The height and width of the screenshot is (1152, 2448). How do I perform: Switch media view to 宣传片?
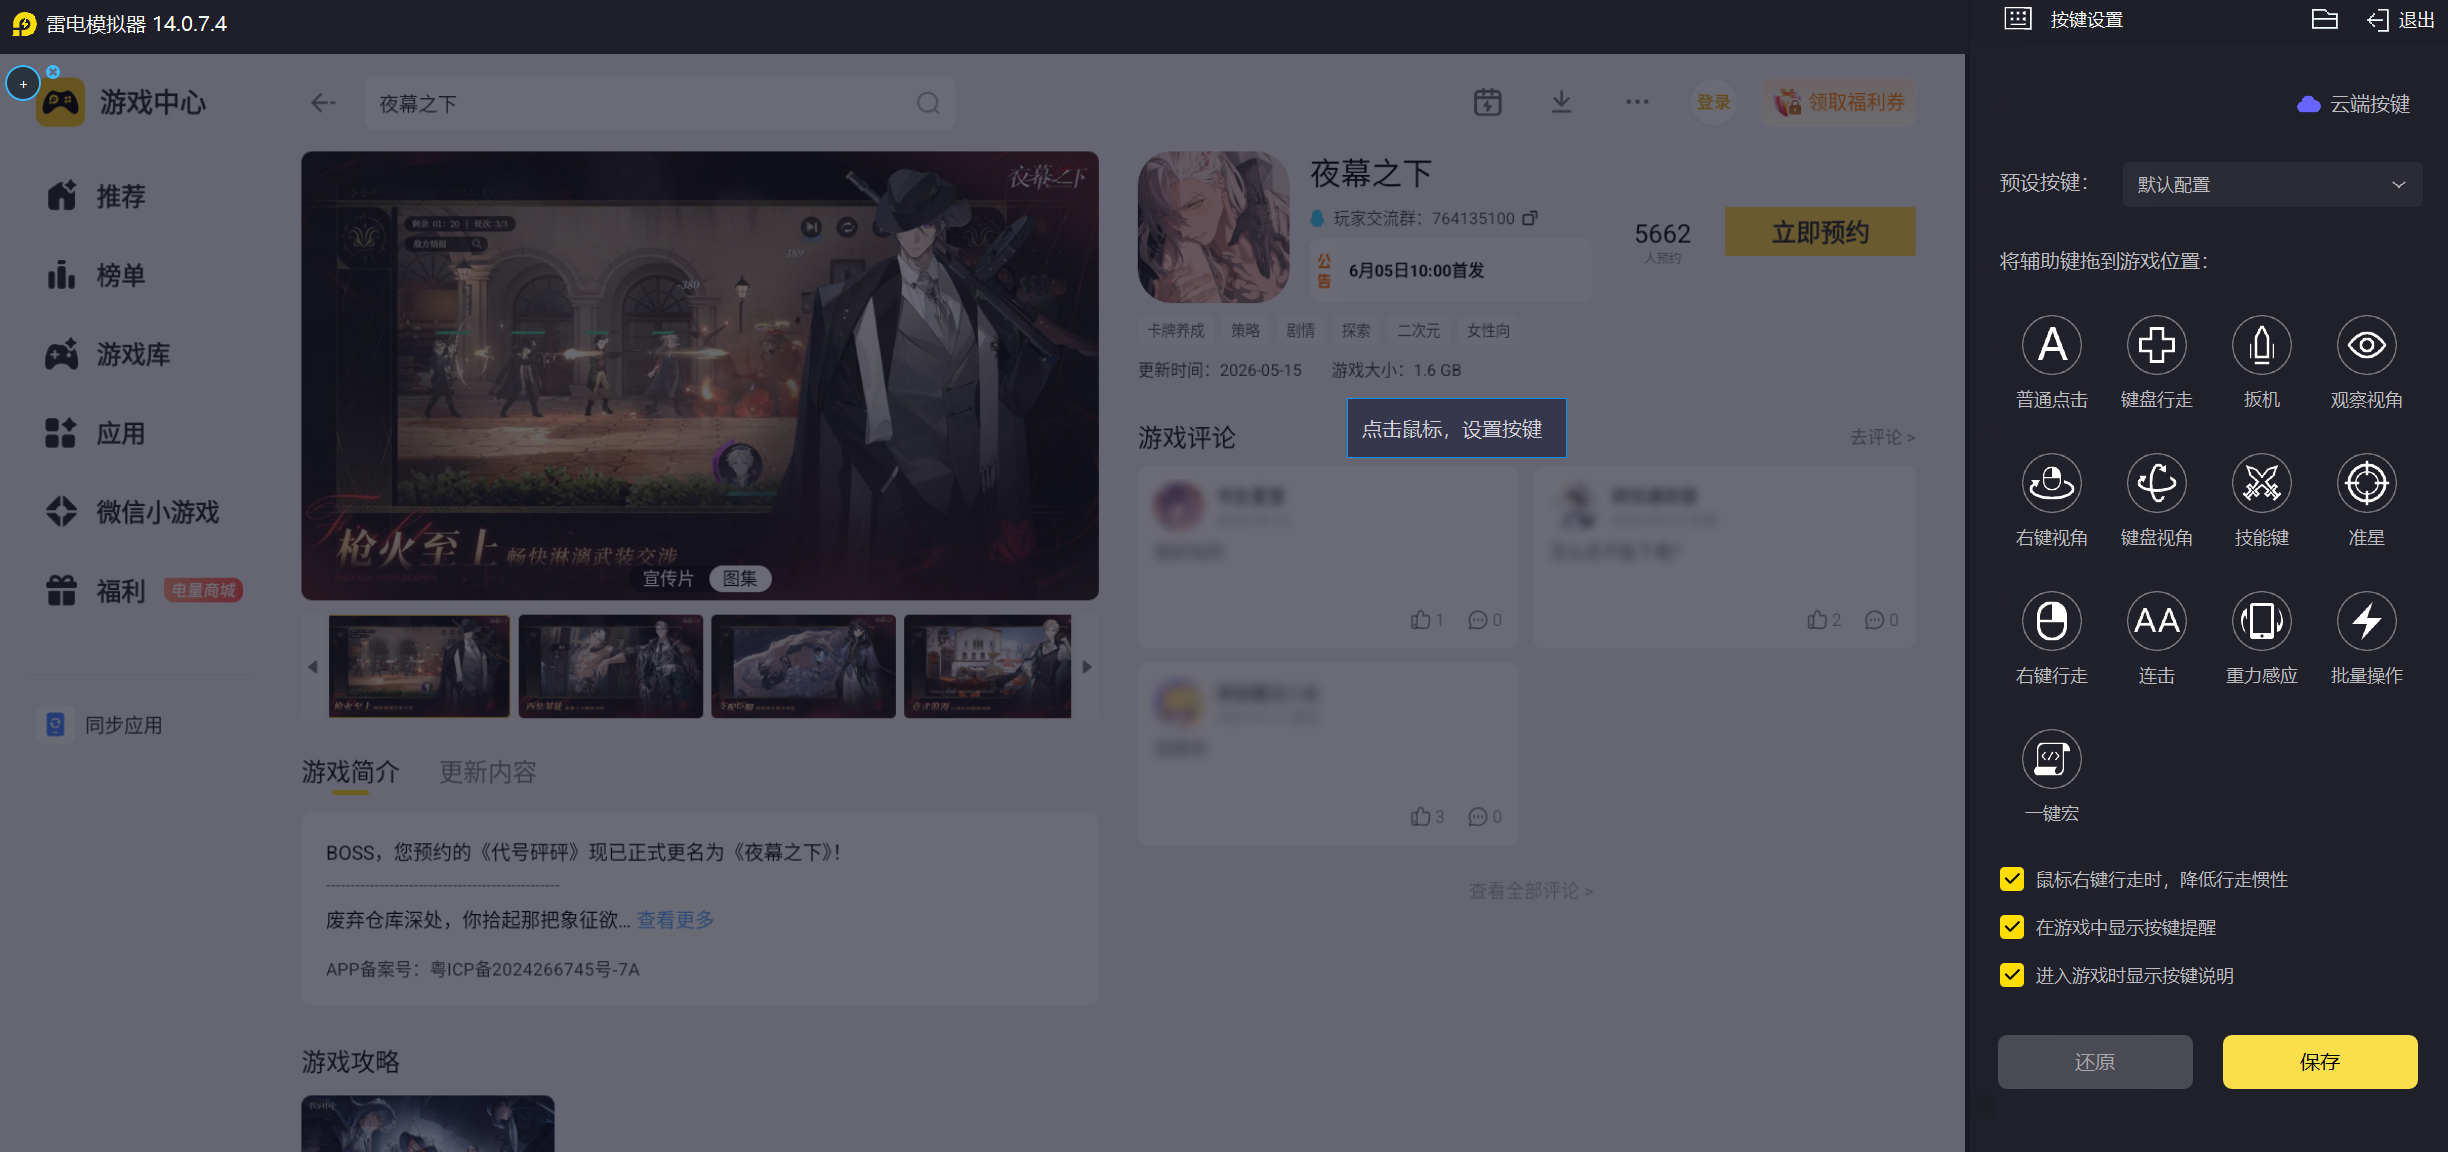(x=668, y=578)
